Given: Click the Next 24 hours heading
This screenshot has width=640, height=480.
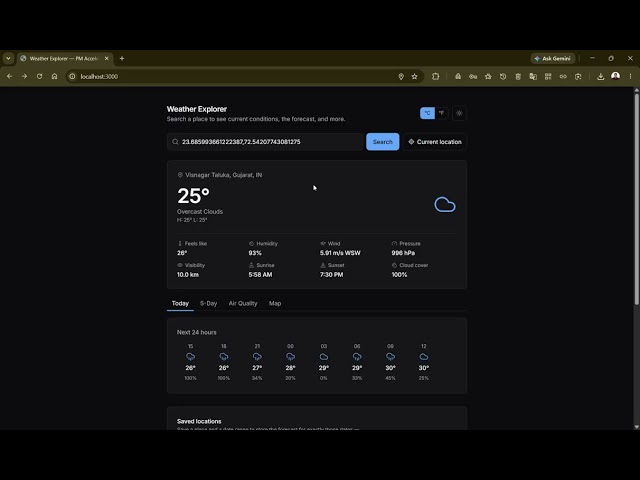Looking at the screenshot, I should click(x=197, y=332).
